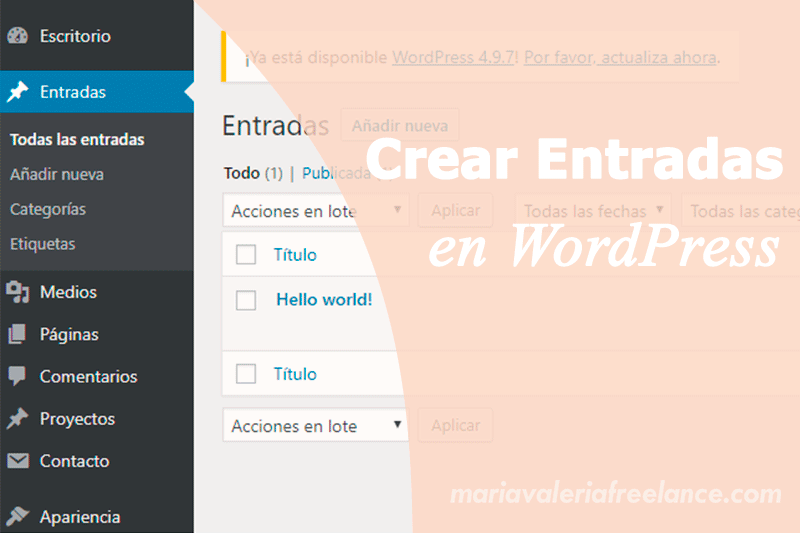Open the Todas las fechas dropdown
Viewport: 800px width, 533px height.
593,210
